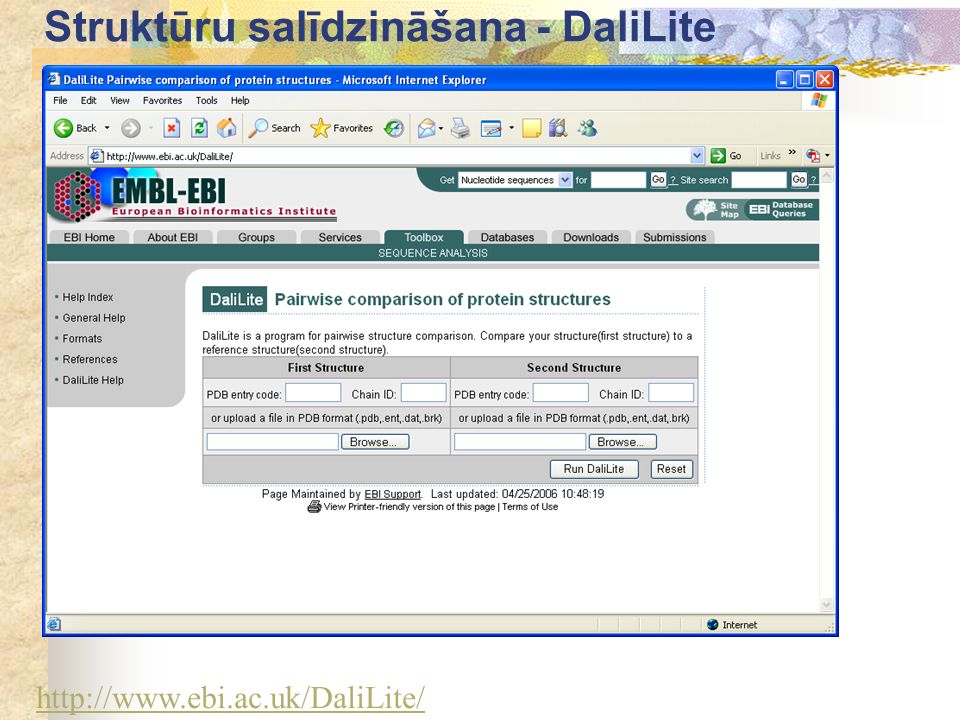Open the EBI Support link

[x=392, y=494]
